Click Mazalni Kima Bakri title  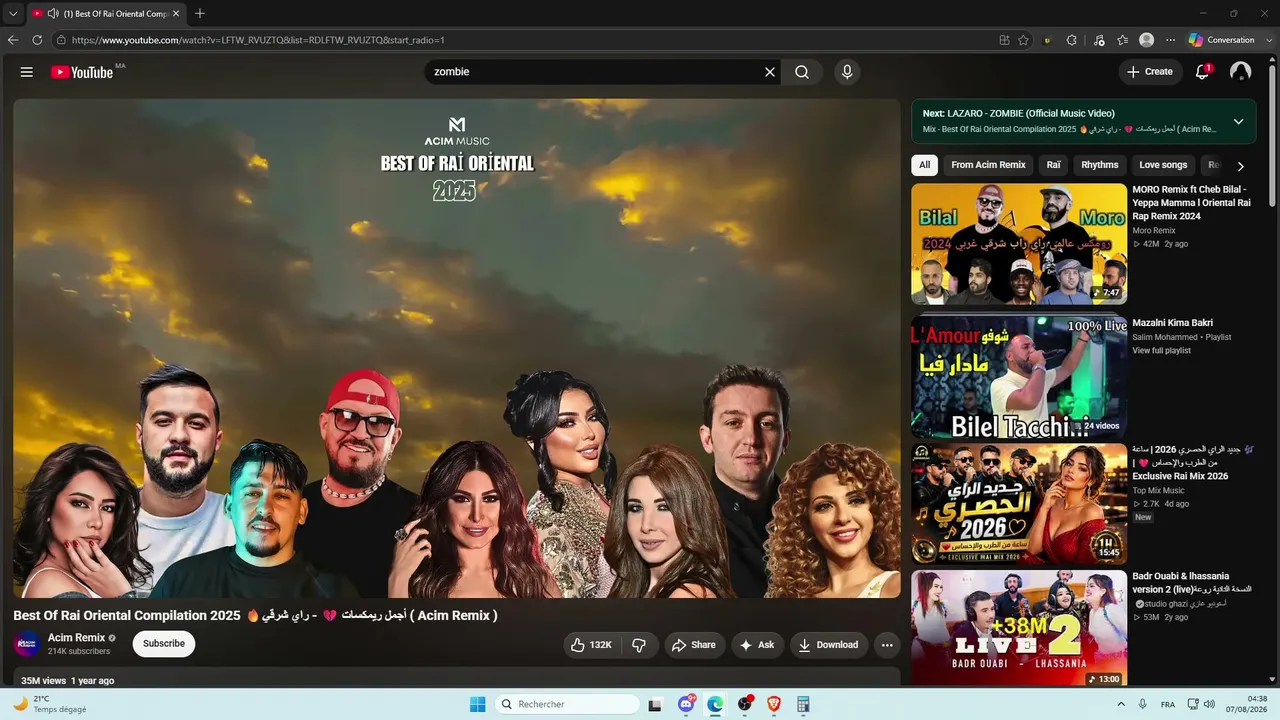pyautogui.click(x=1172, y=323)
